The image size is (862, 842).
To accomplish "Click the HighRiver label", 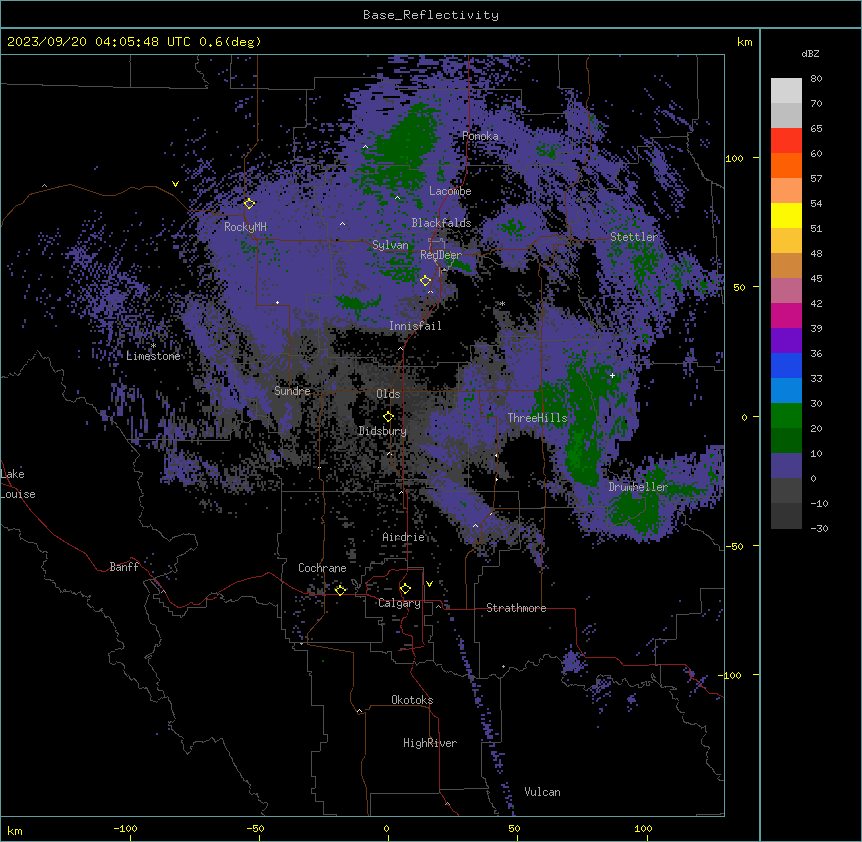I will 430,743.
